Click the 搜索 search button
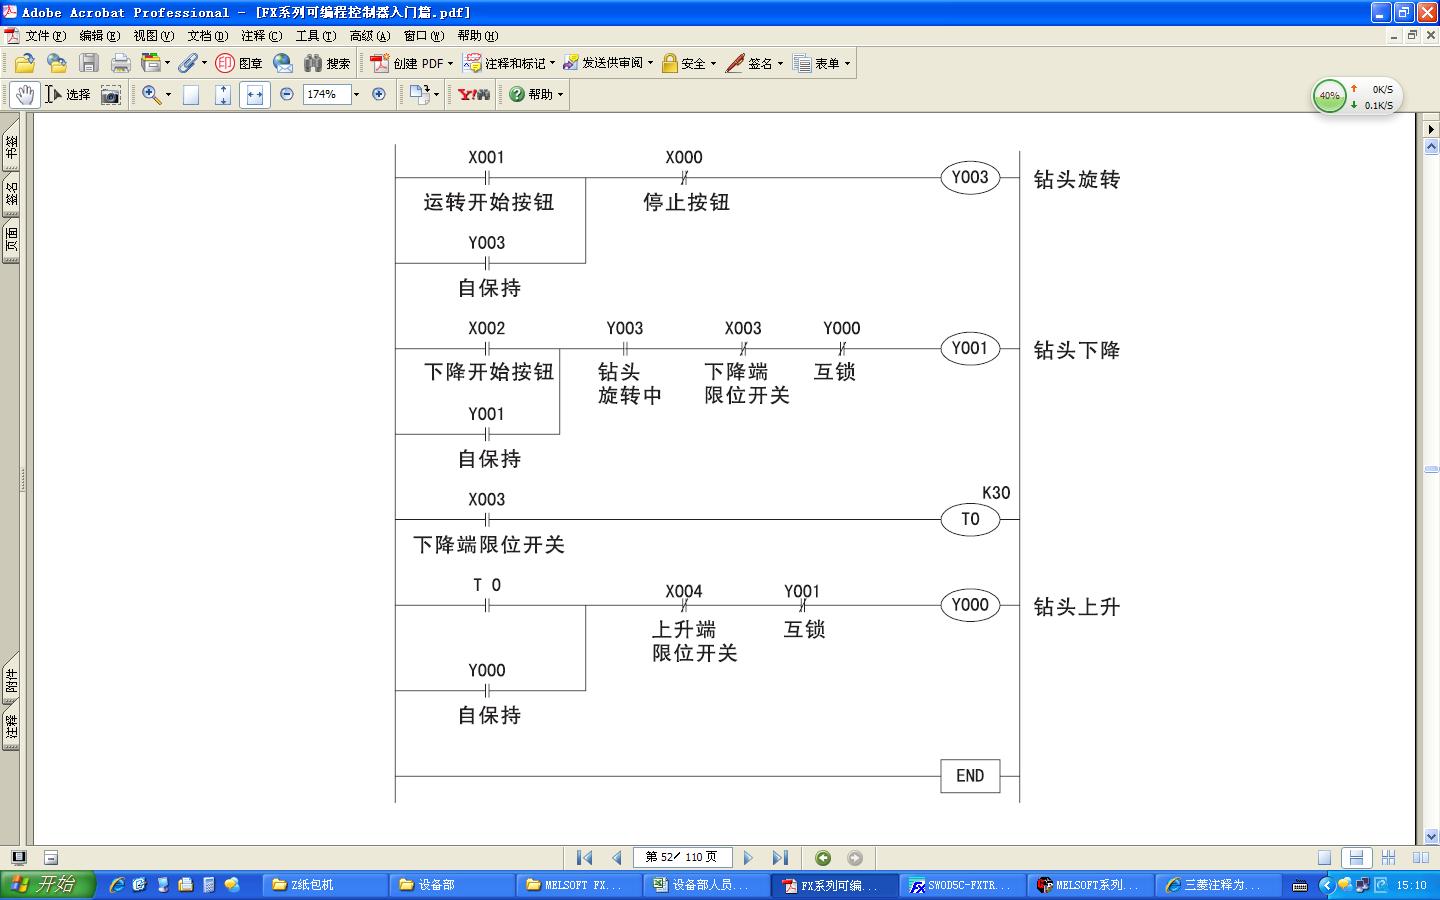This screenshot has height=900, width=1440. [328, 63]
